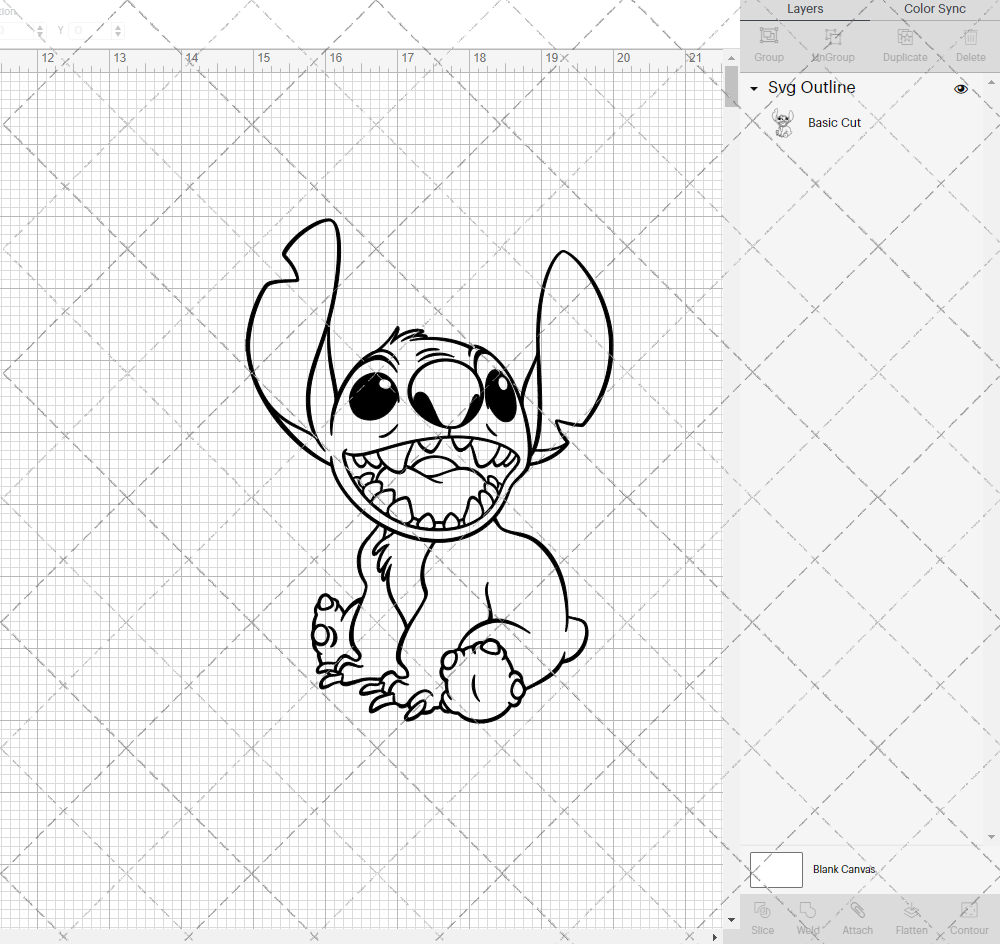
Task: Open the Color Sync tab
Action: (934, 9)
